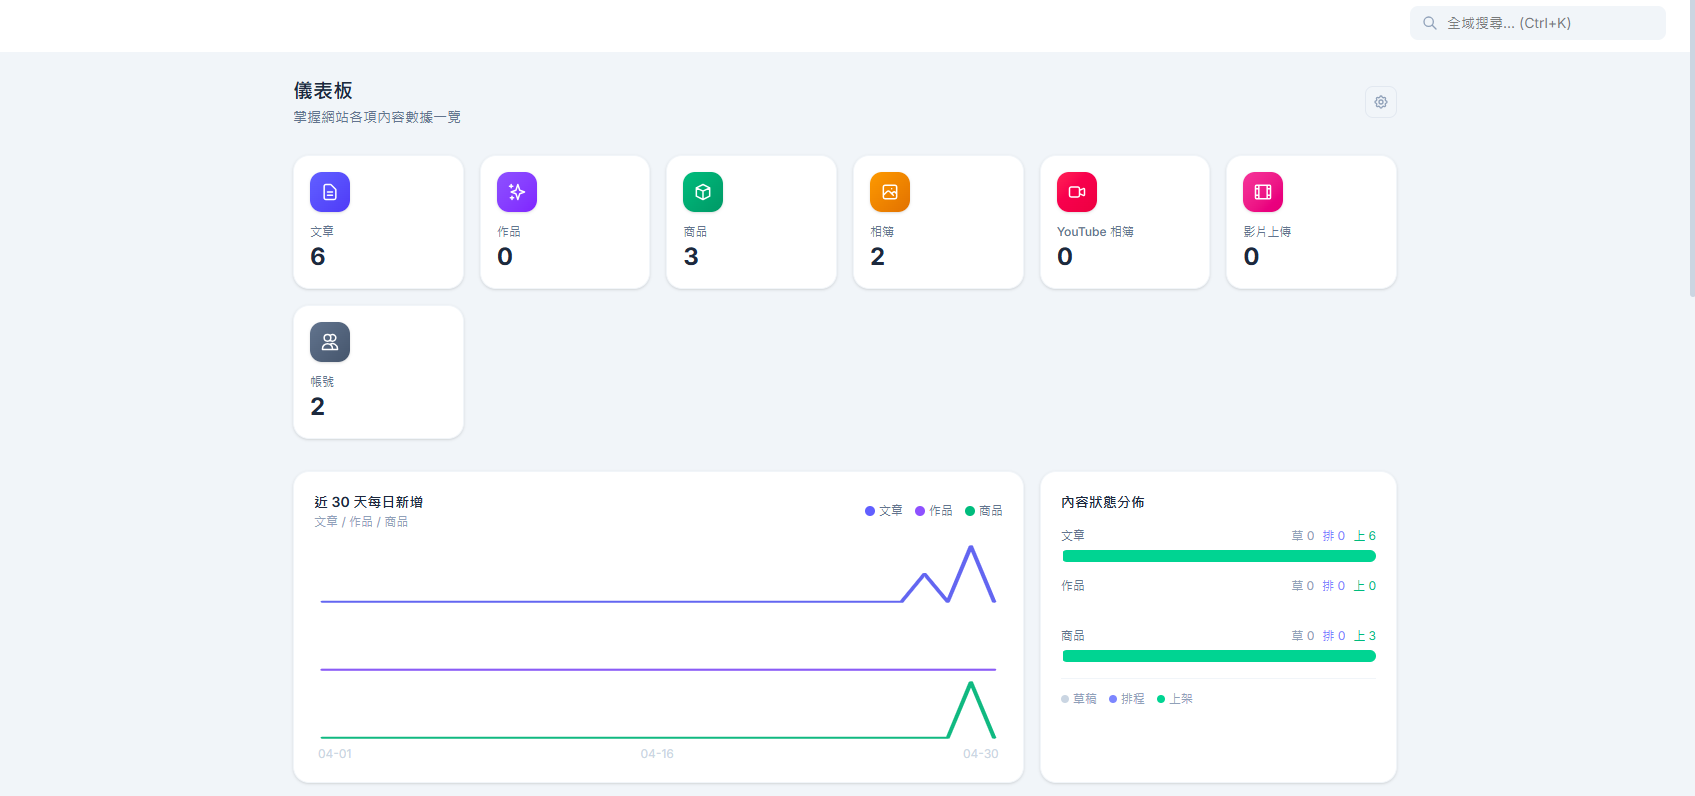Click the red YouTube 相簿 camera icon
Image resolution: width=1695 pixels, height=796 pixels.
pyautogui.click(x=1077, y=192)
